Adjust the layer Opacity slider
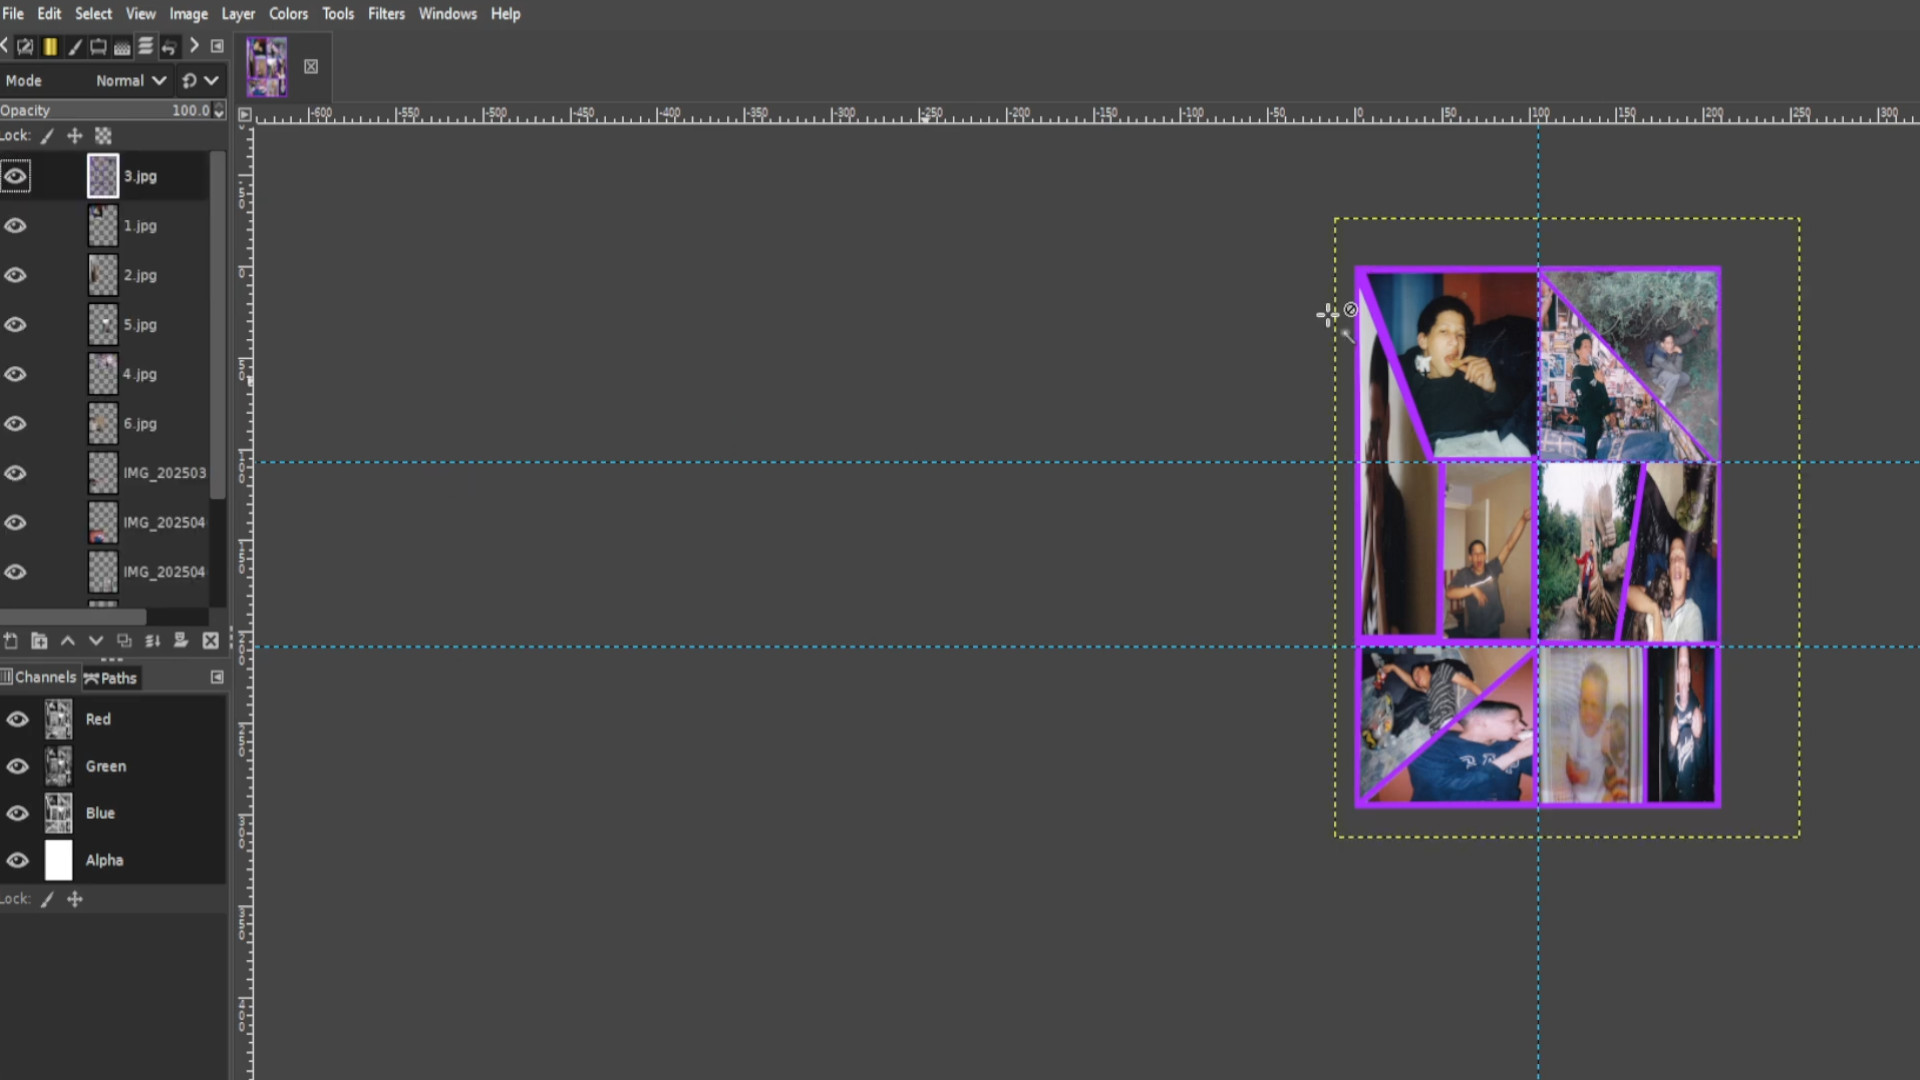Screen dimensions: 1920x1080 pos(105,110)
